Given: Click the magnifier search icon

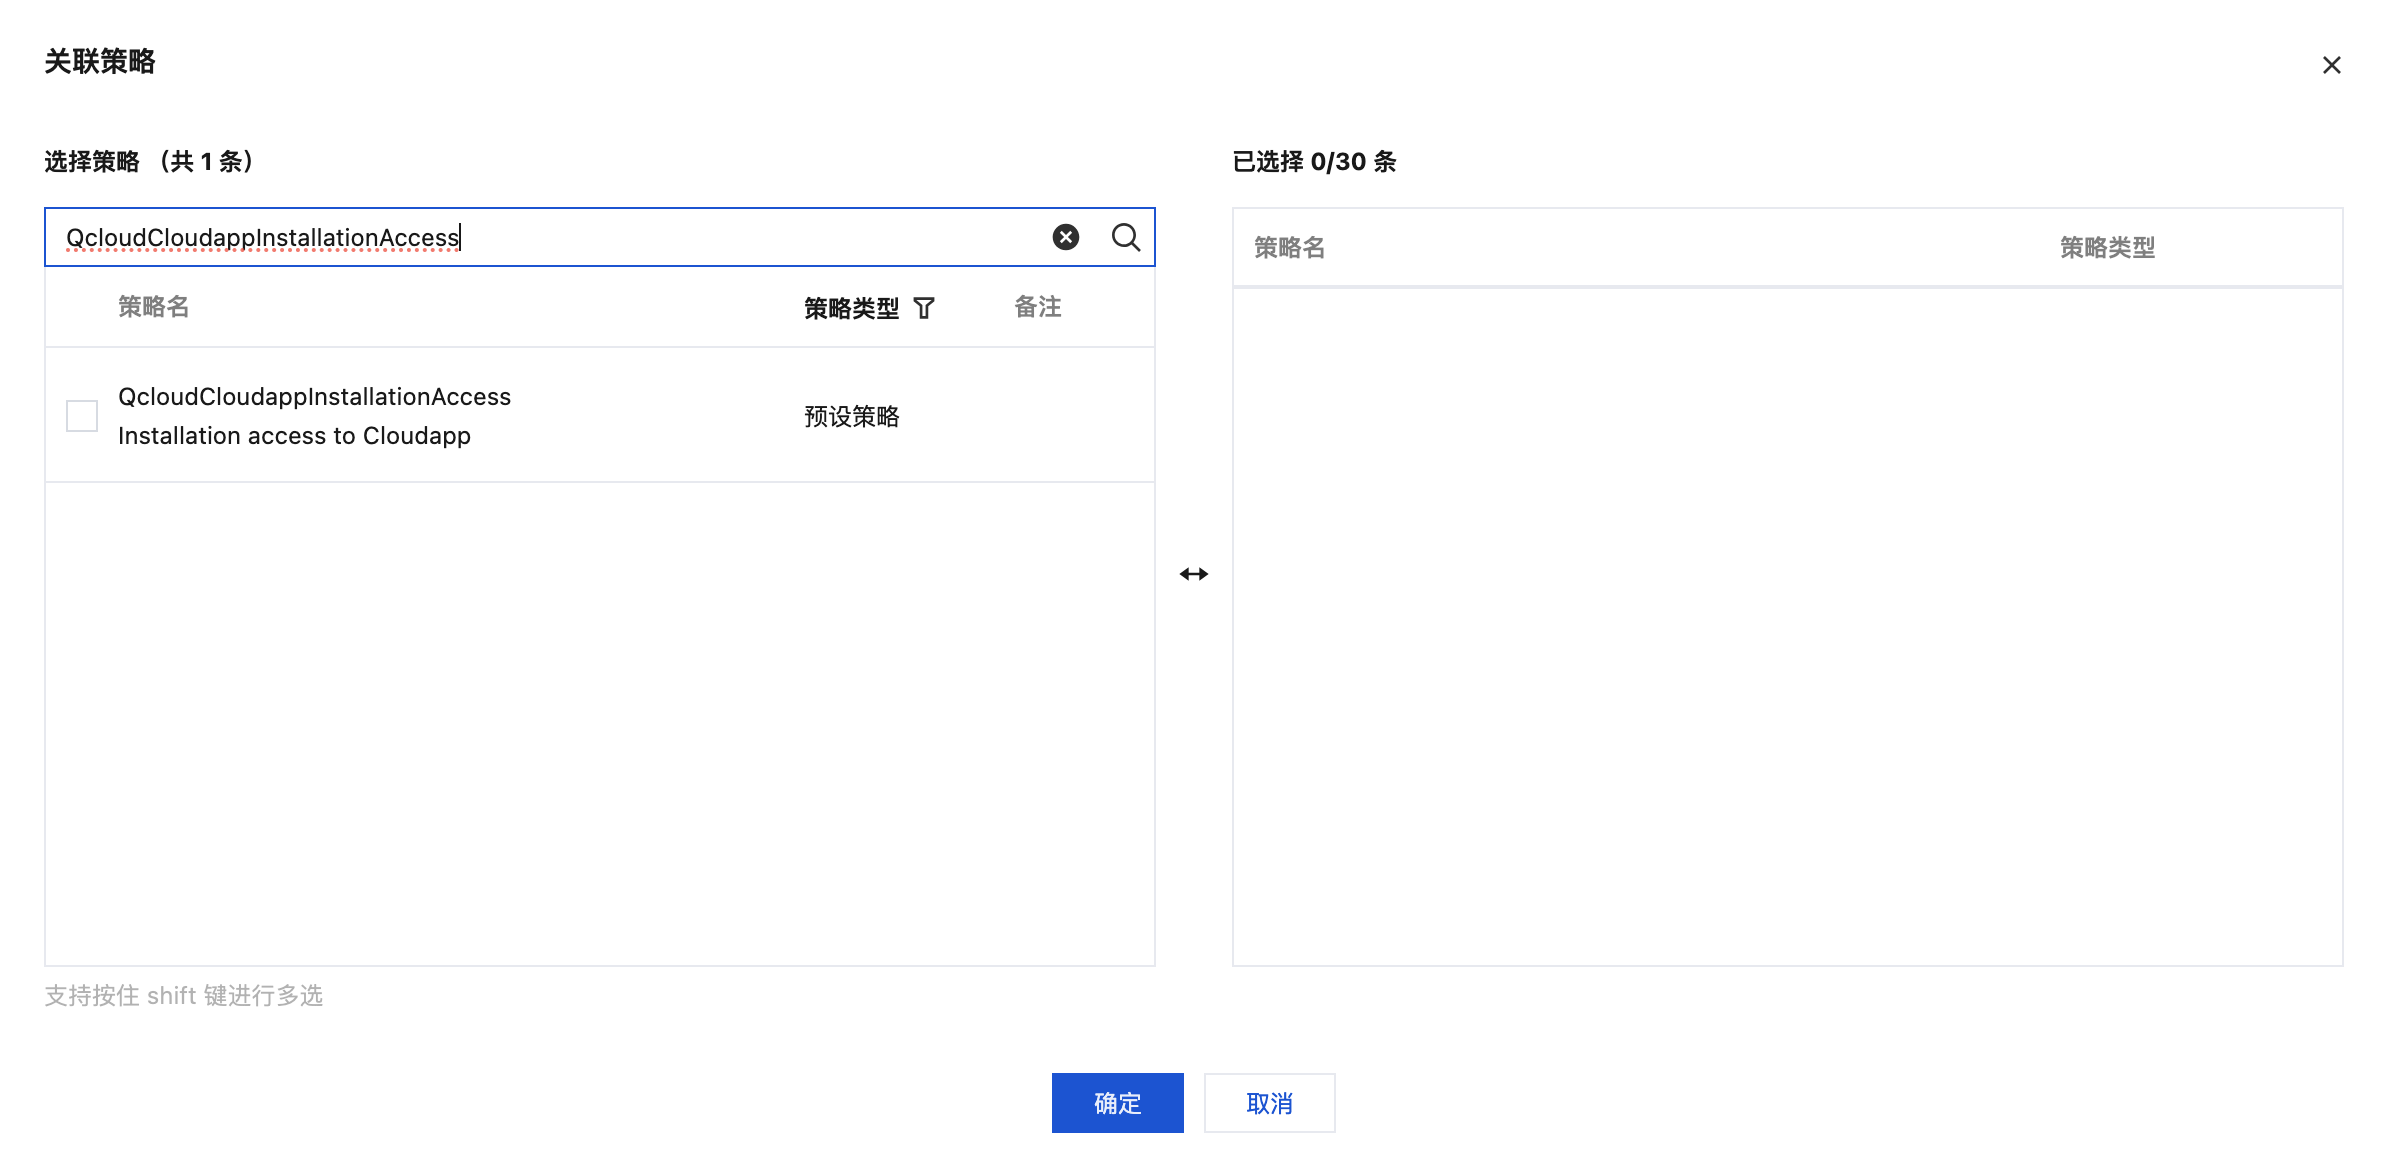Looking at the screenshot, I should pyautogui.click(x=1125, y=237).
